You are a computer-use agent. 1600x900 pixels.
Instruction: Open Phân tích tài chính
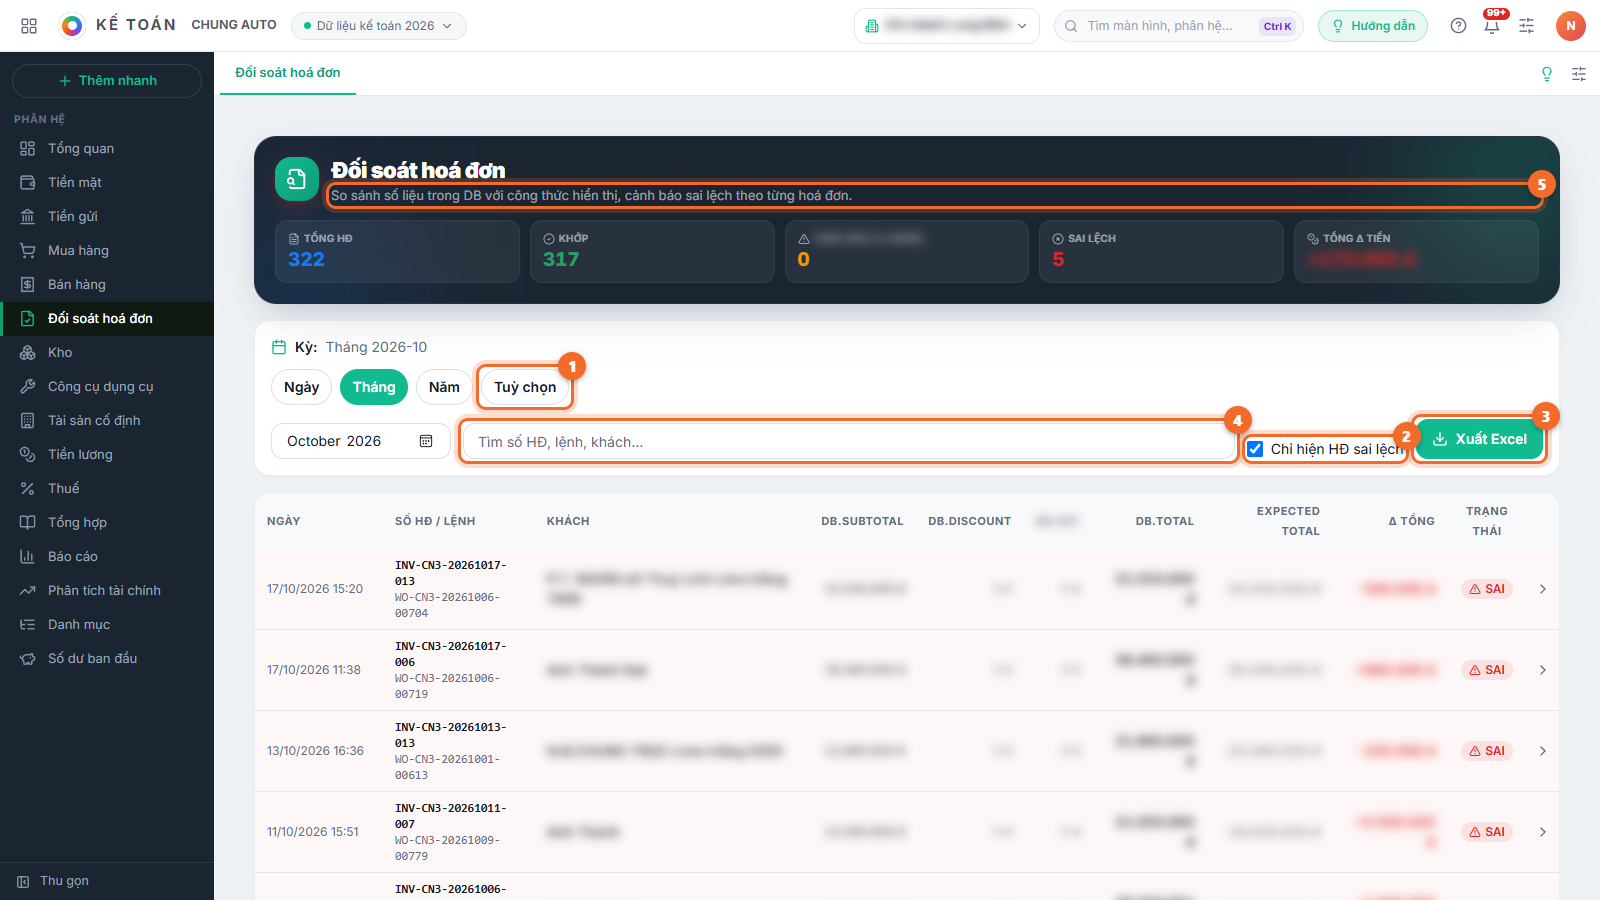point(107,590)
